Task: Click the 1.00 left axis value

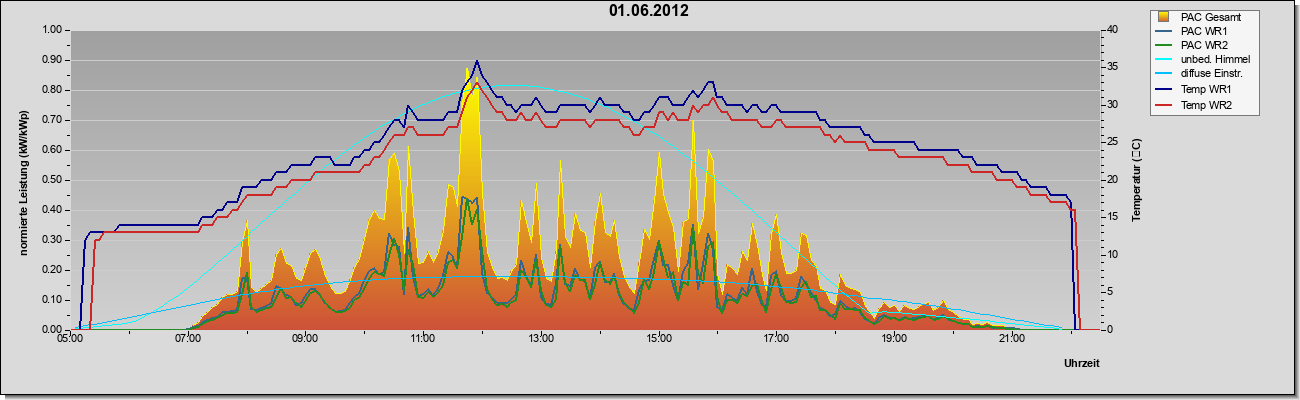Action: click(52, 30)
